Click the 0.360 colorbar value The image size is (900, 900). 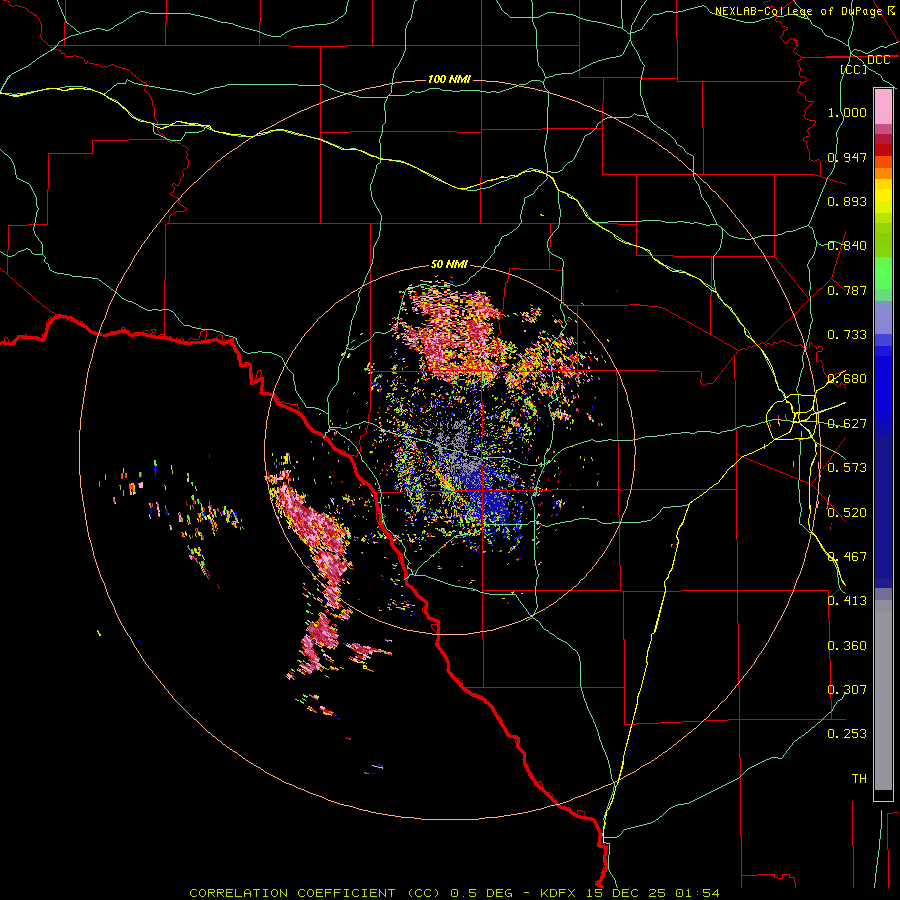[x=847, y=646]
